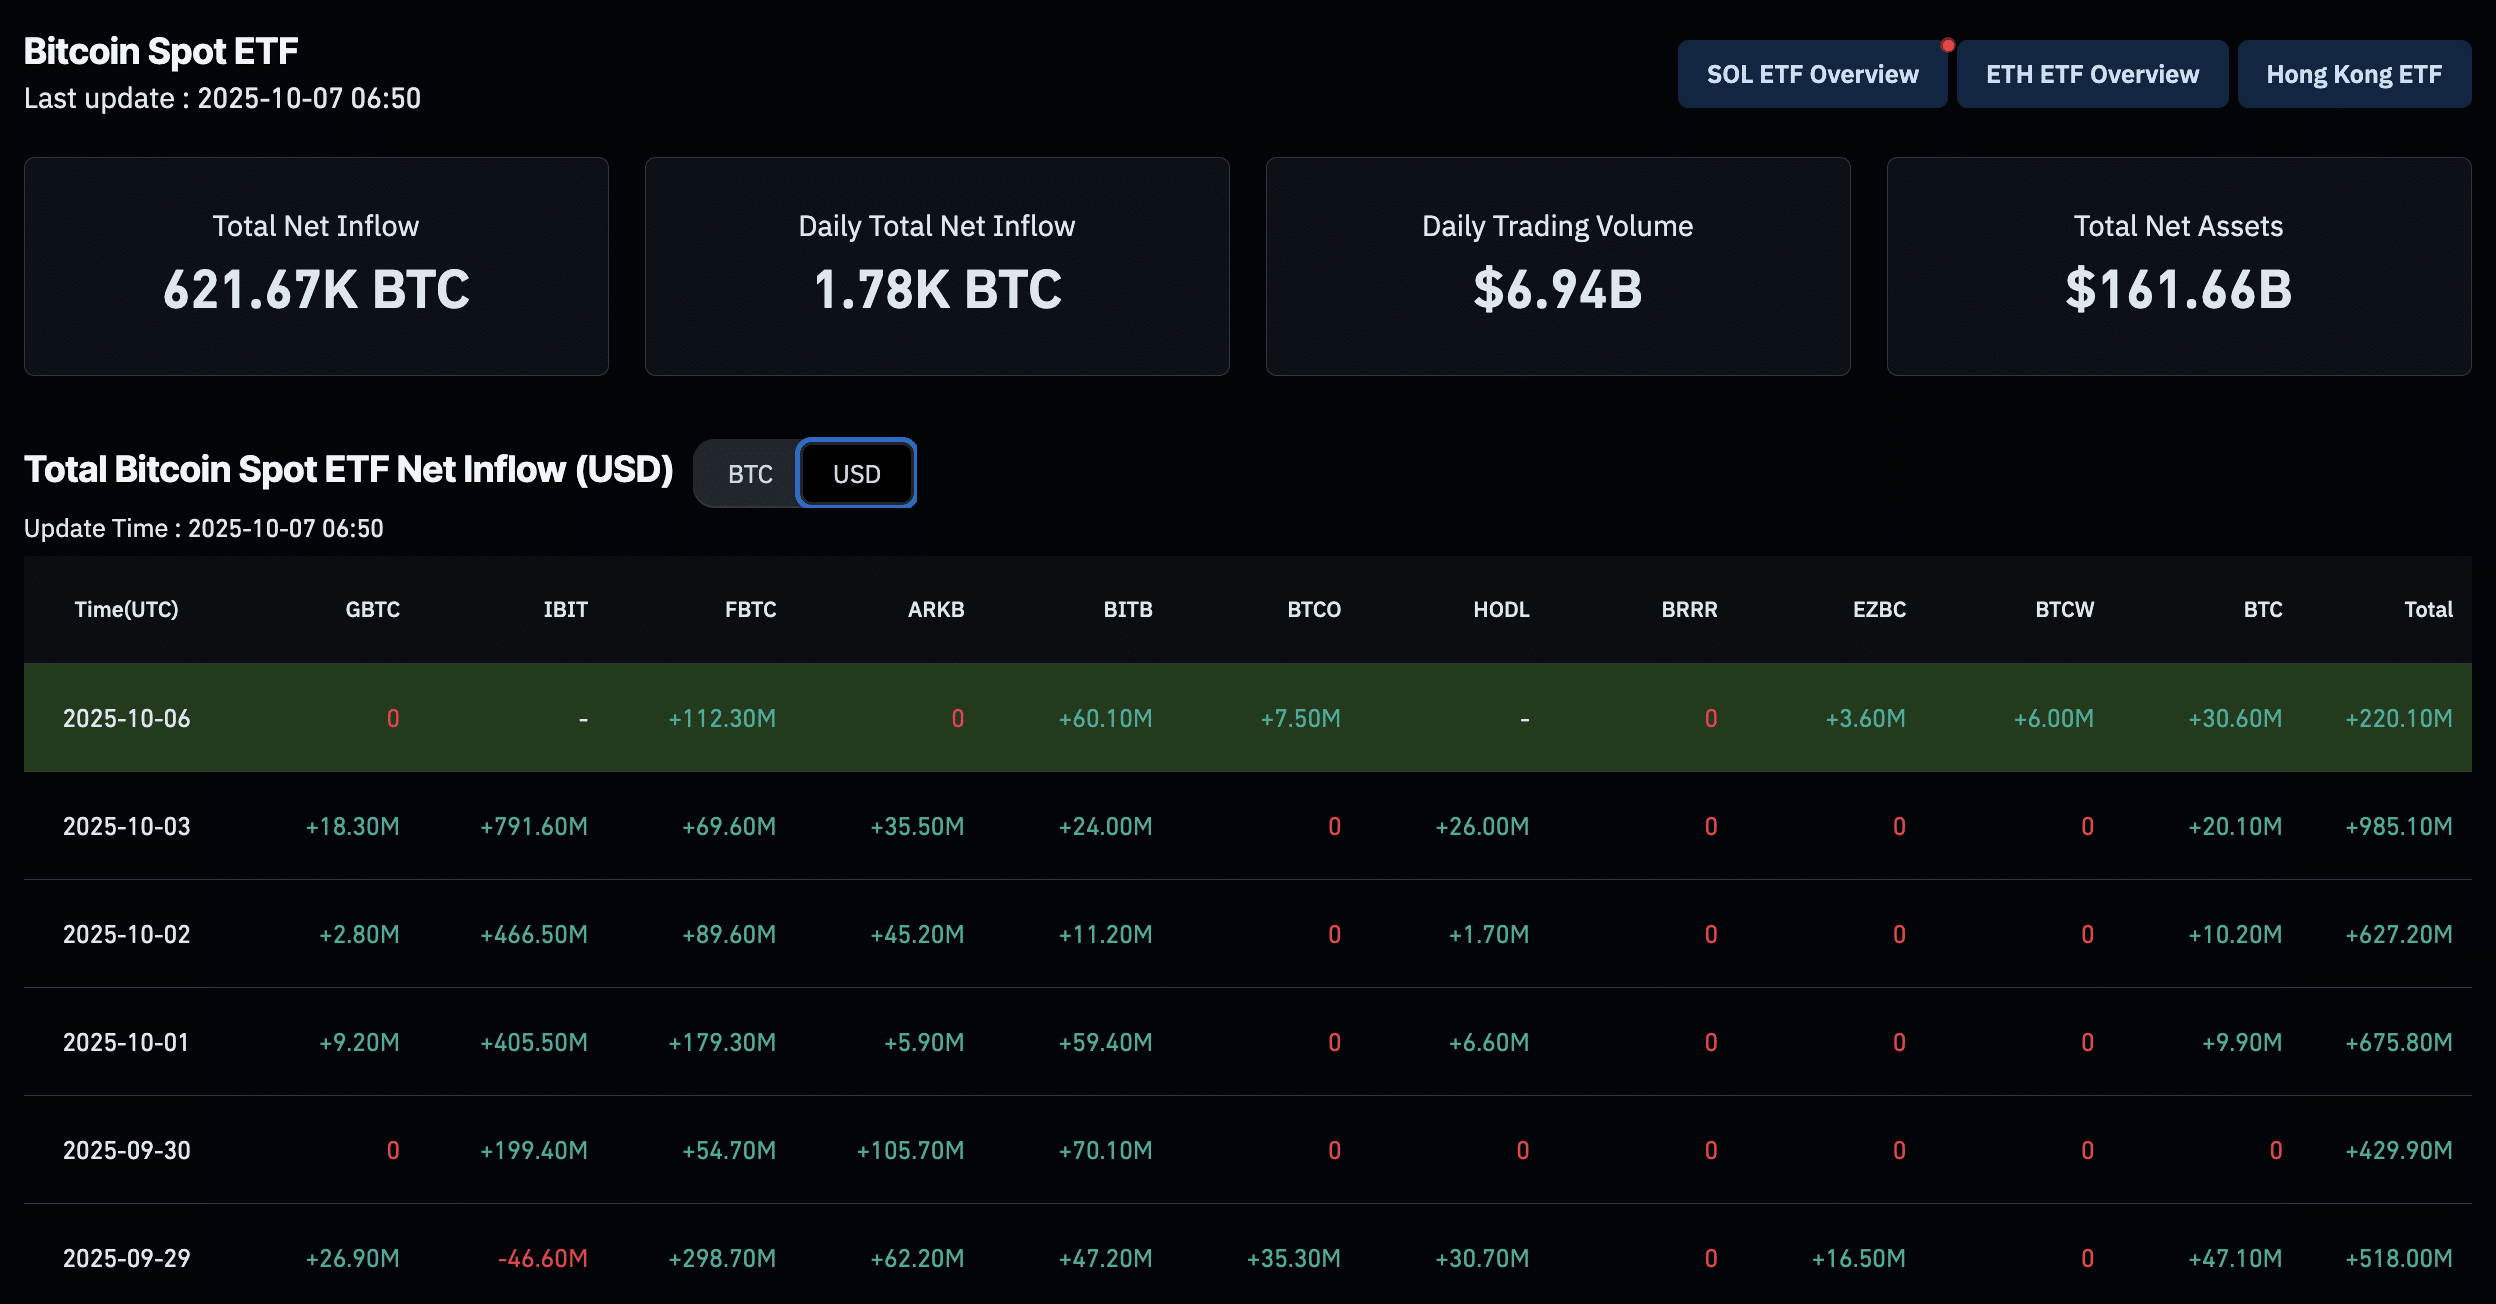
Task: Click the Total column header
Action: 2428,610
